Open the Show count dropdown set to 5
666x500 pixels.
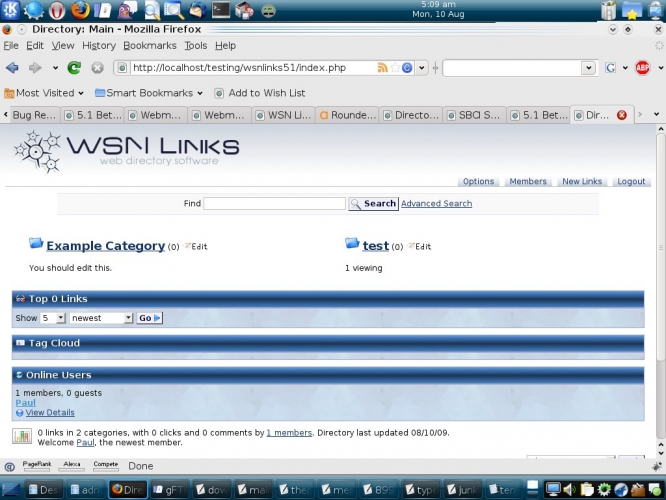(x=52, y=318)
